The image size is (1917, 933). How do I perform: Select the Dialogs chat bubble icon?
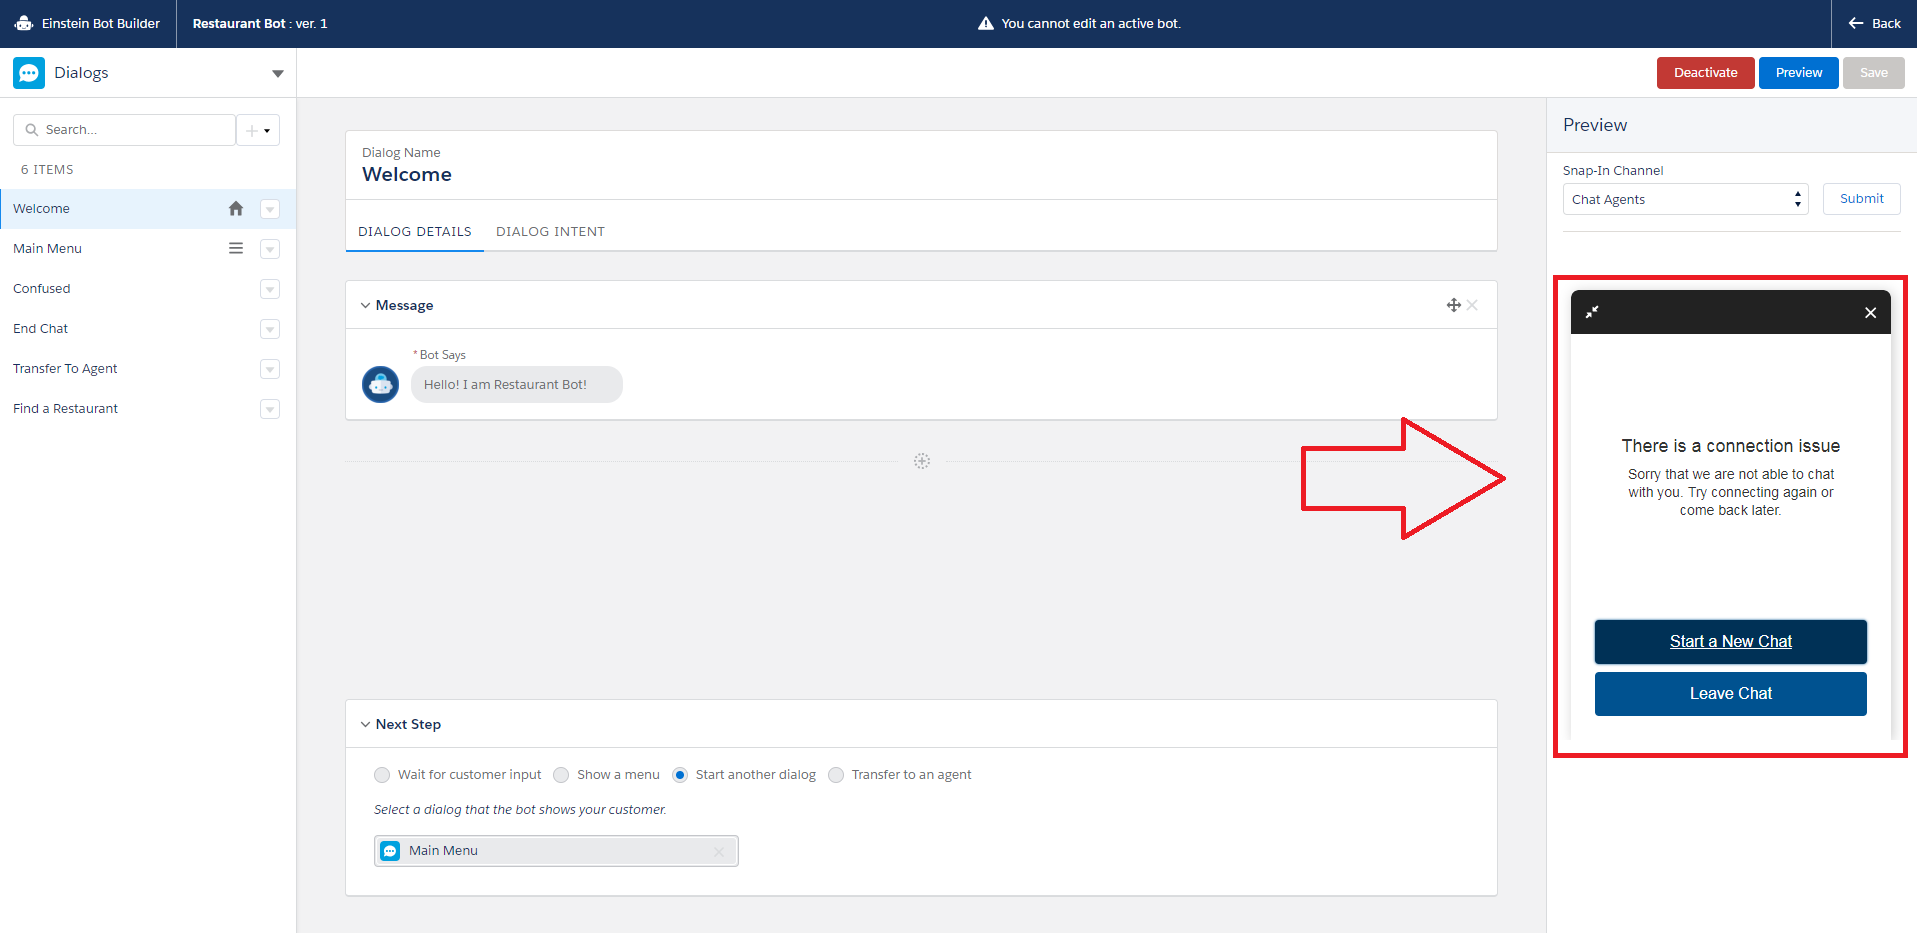click(28, 72)
